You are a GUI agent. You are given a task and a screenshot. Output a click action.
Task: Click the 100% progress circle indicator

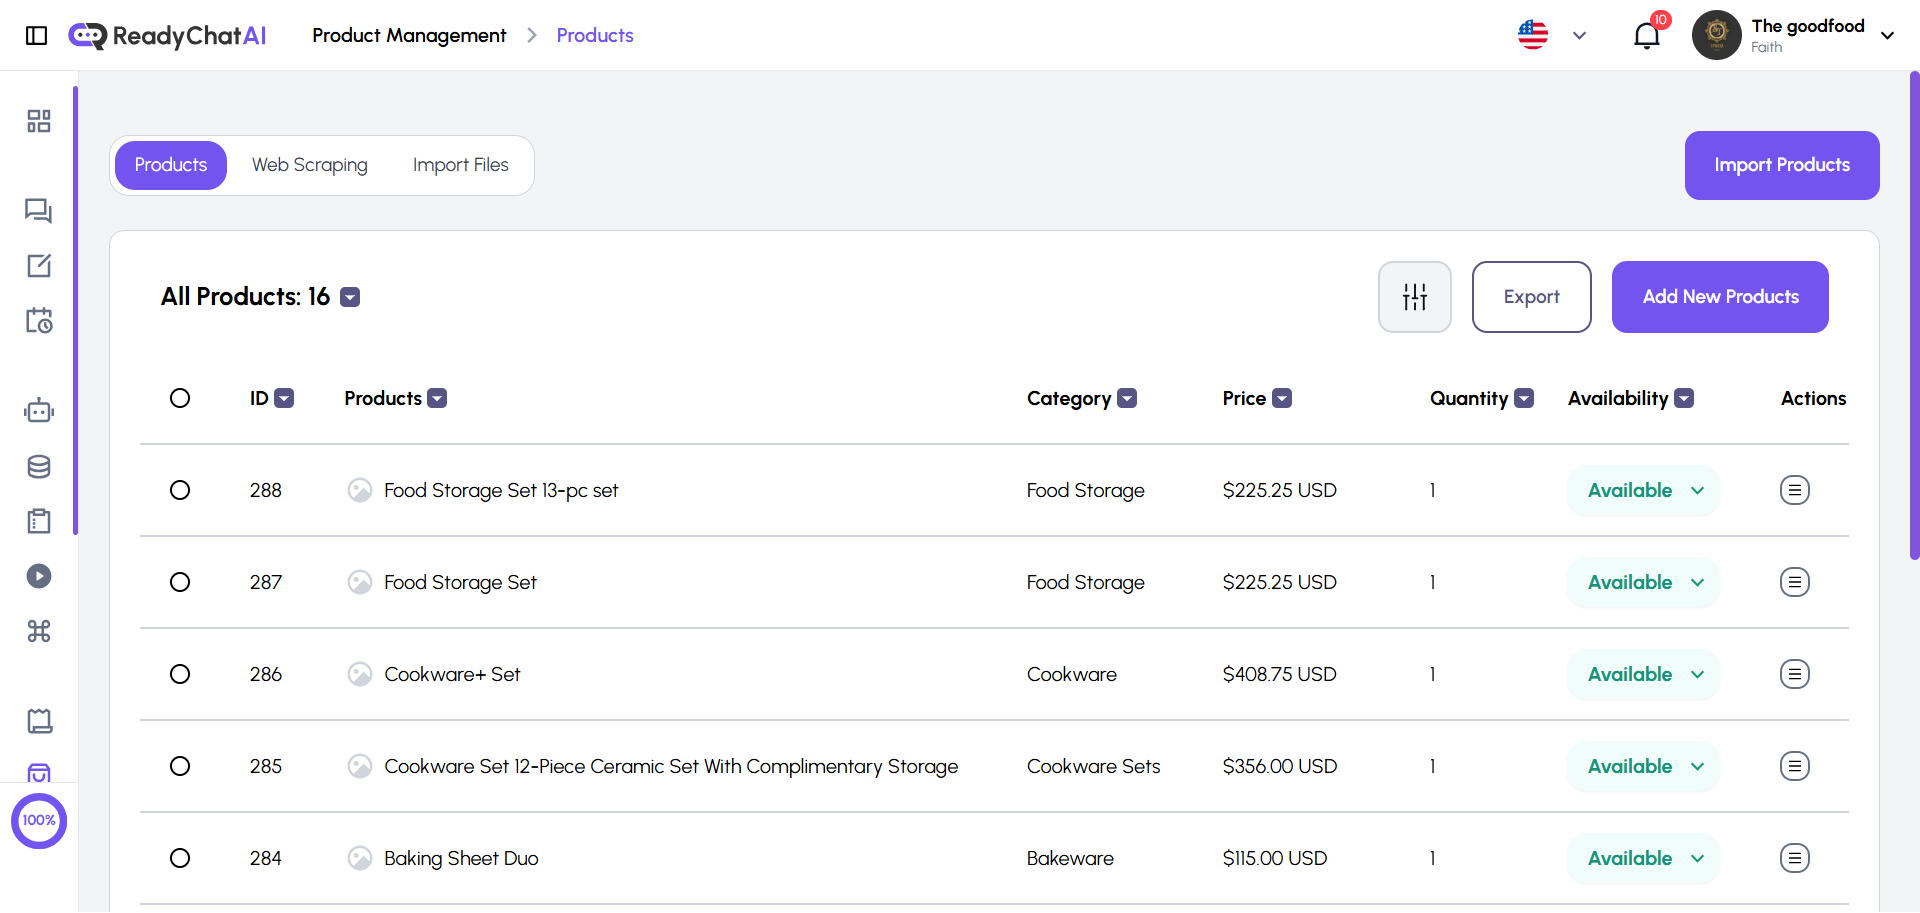pos(39,820)
